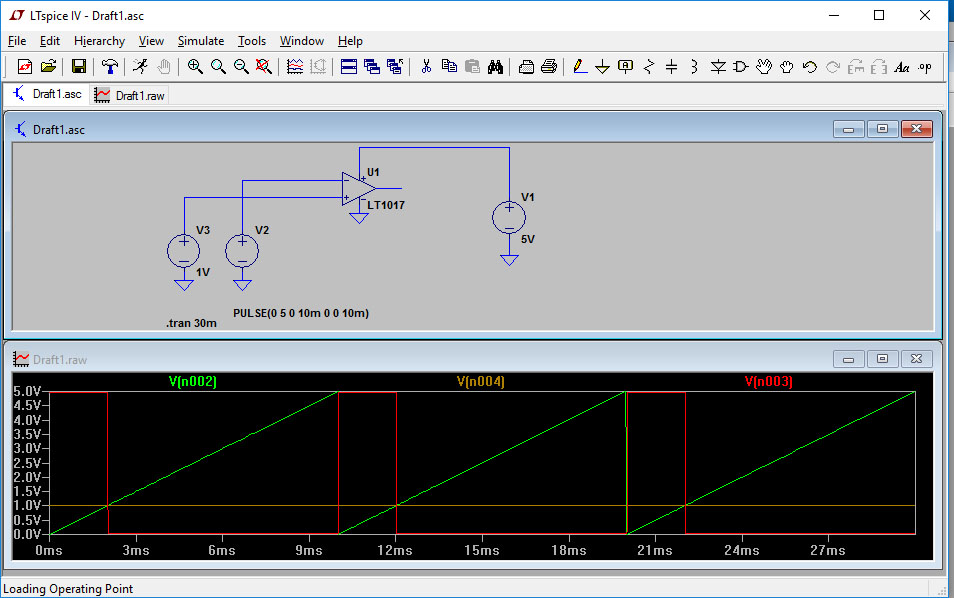
Task: Switch to the Draft1.raw tab
Action: pyautogui.click(x=130, y=96)
